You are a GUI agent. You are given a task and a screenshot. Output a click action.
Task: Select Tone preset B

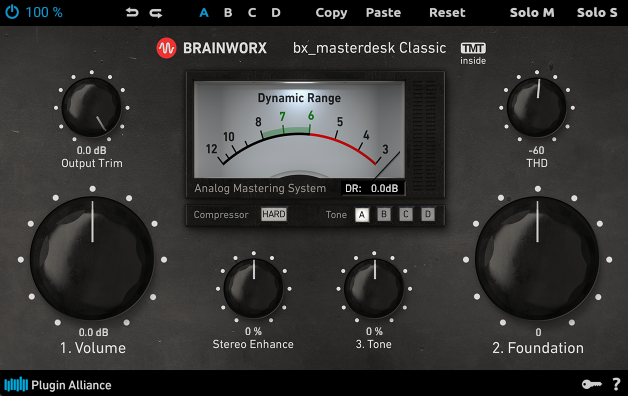(x=384, y=214)
